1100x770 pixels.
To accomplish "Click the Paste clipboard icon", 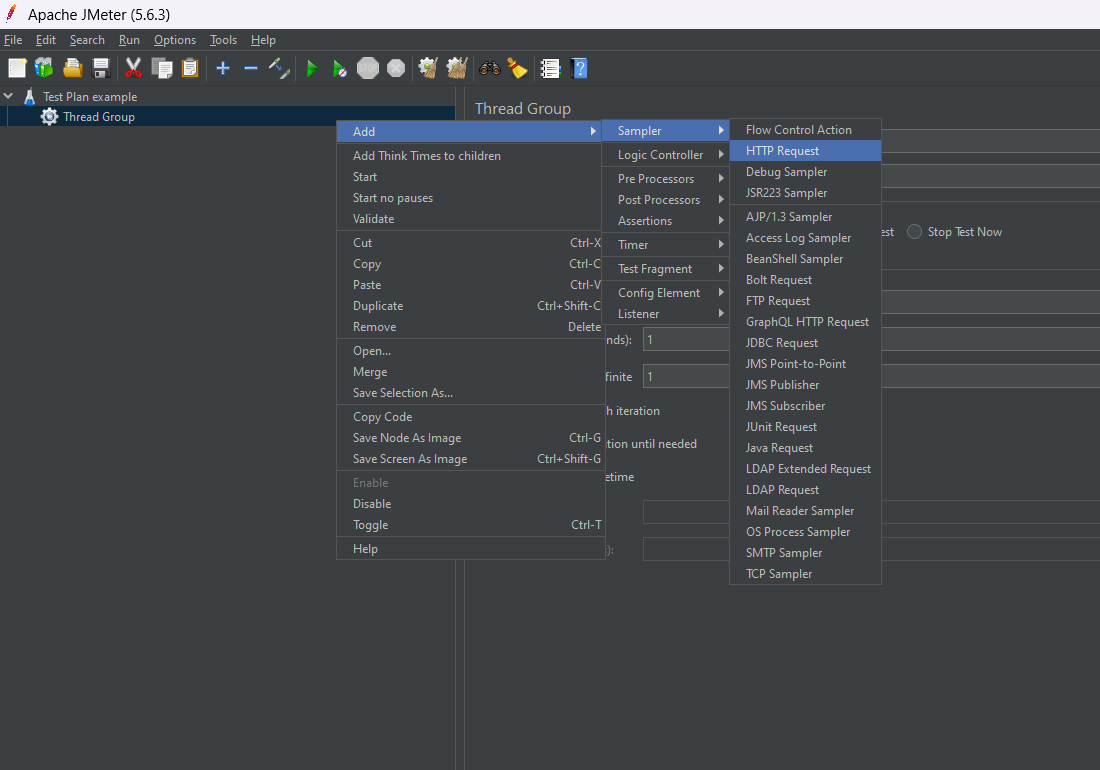I will (190, 68).
